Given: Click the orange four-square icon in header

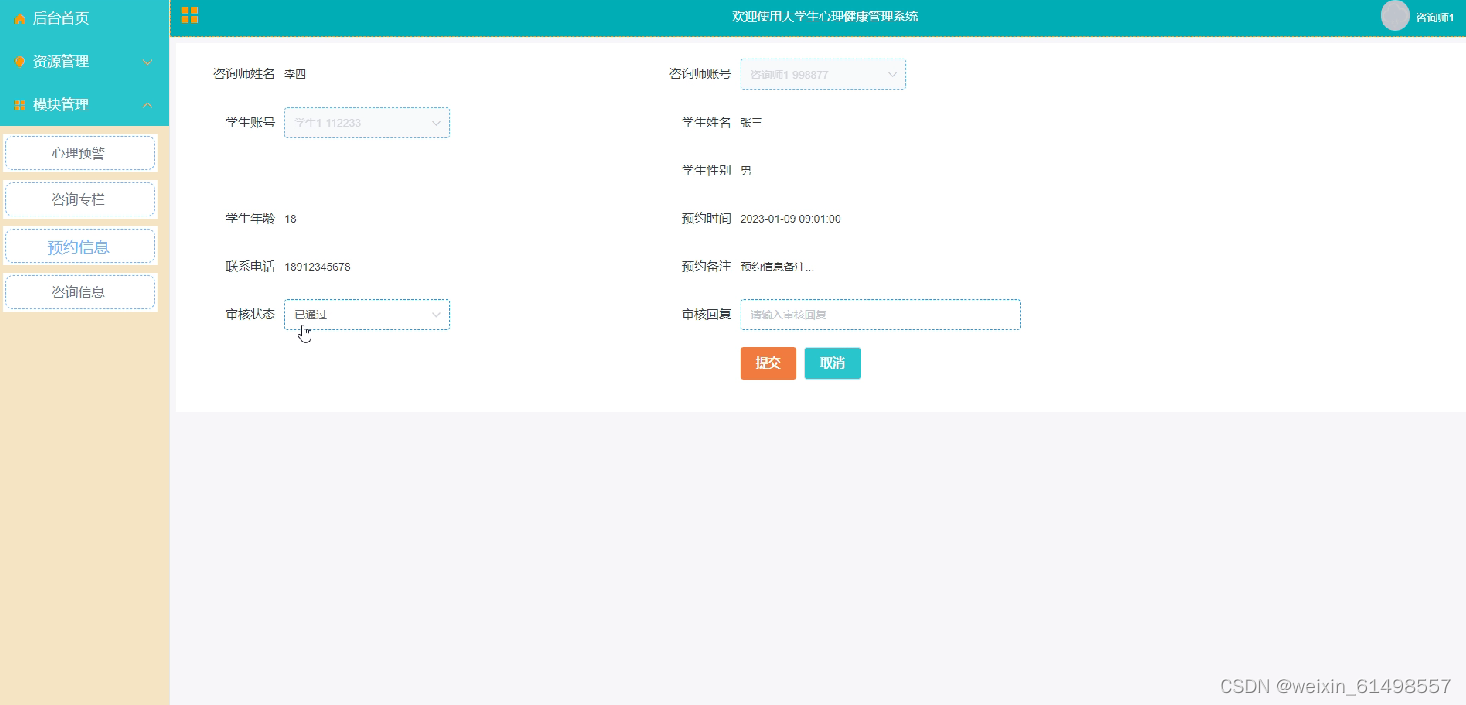Looking at the screenshot, I should pyautogui.click(x=190, y=15).
